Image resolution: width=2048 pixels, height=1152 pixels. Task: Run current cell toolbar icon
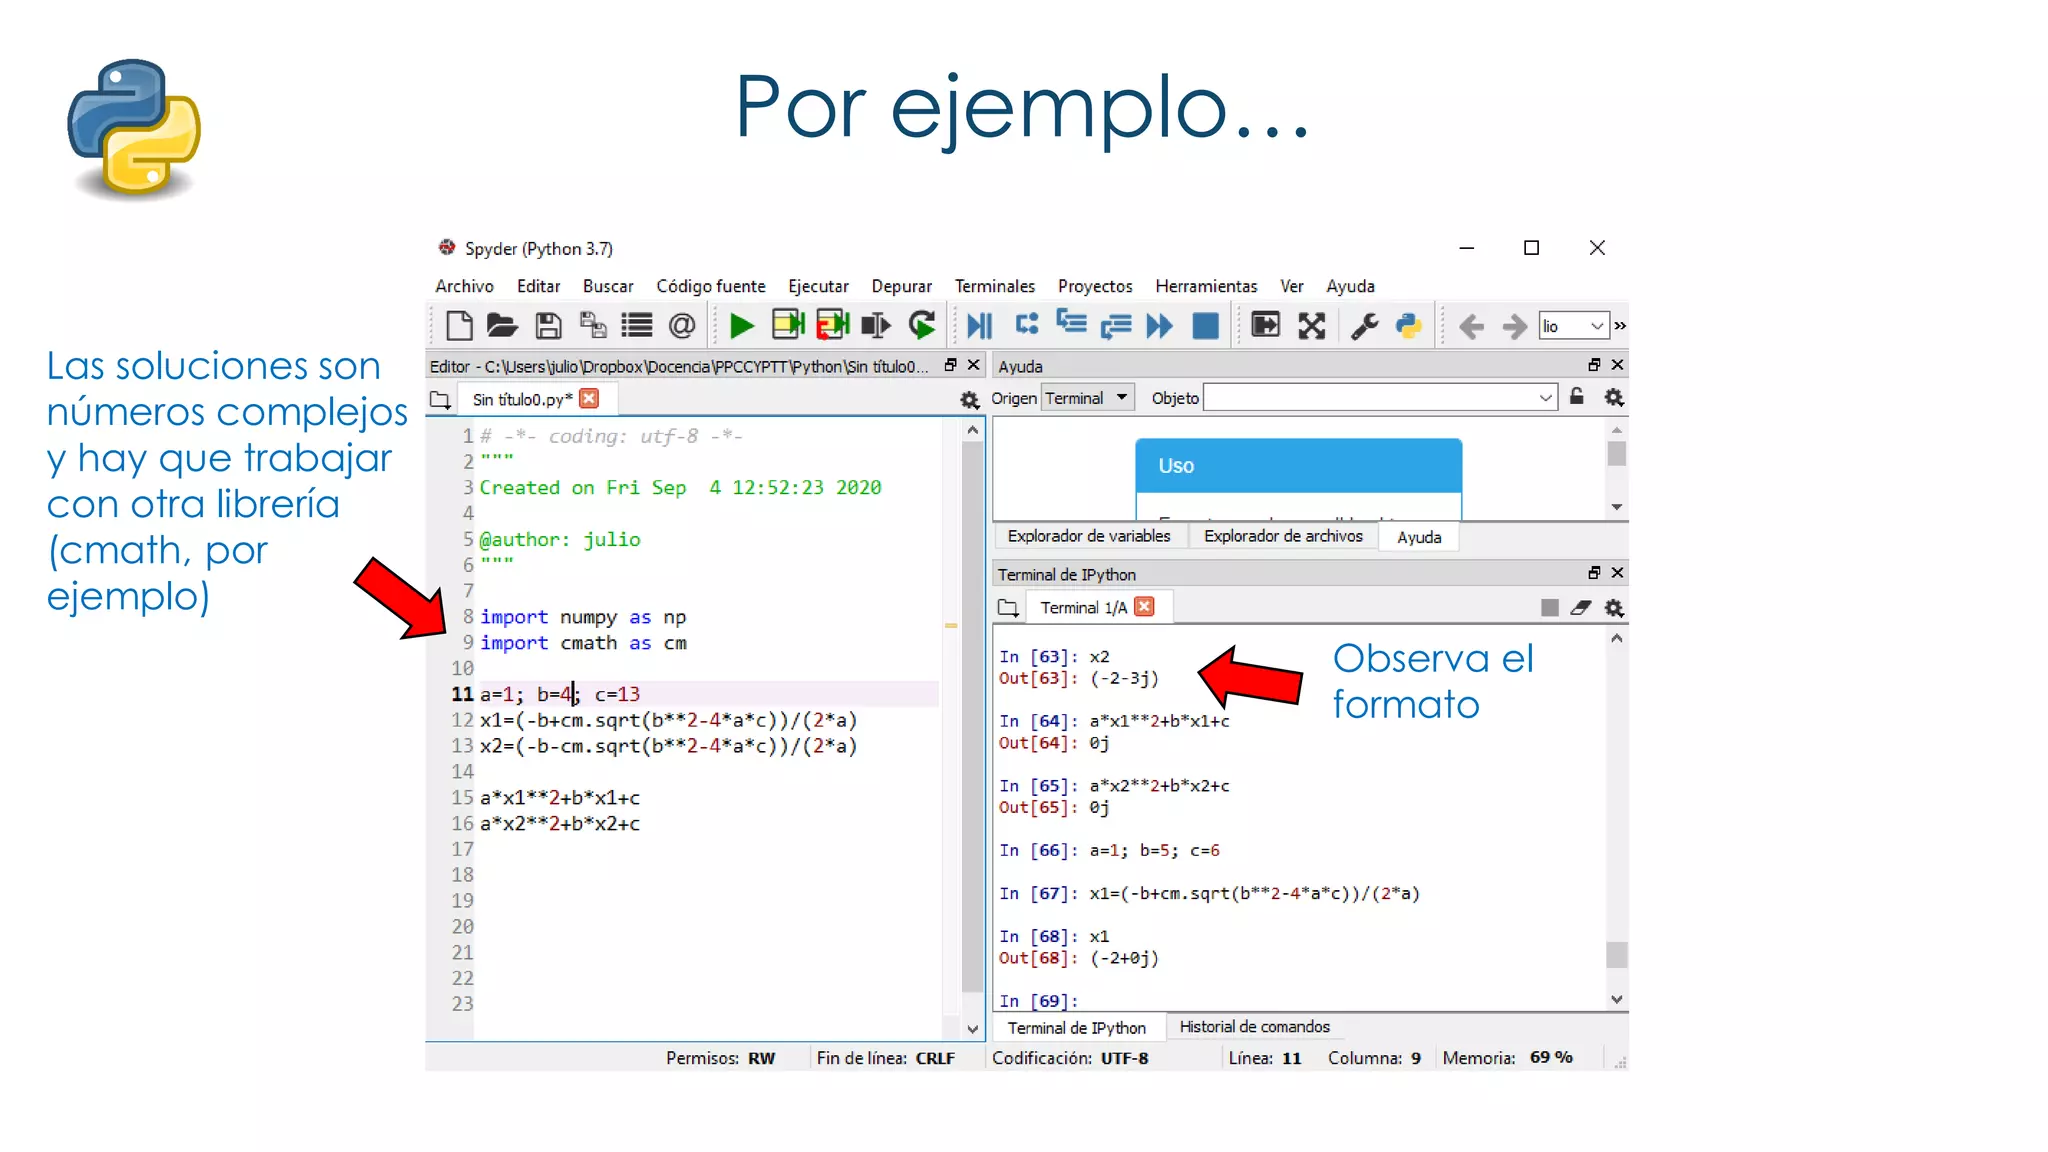click(788, 326)
